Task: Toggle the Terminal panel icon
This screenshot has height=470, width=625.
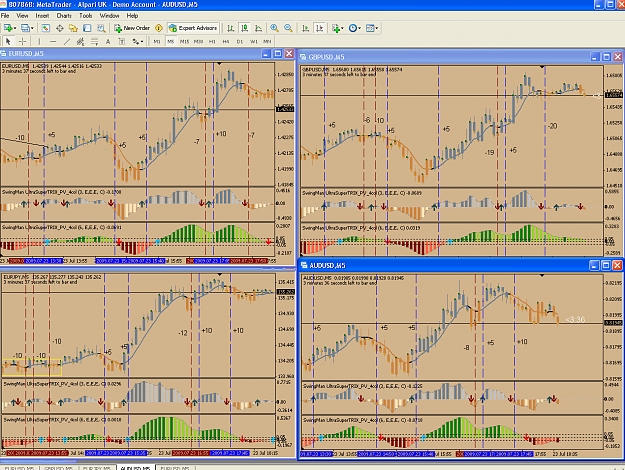Action: click(x=87, y=28)
